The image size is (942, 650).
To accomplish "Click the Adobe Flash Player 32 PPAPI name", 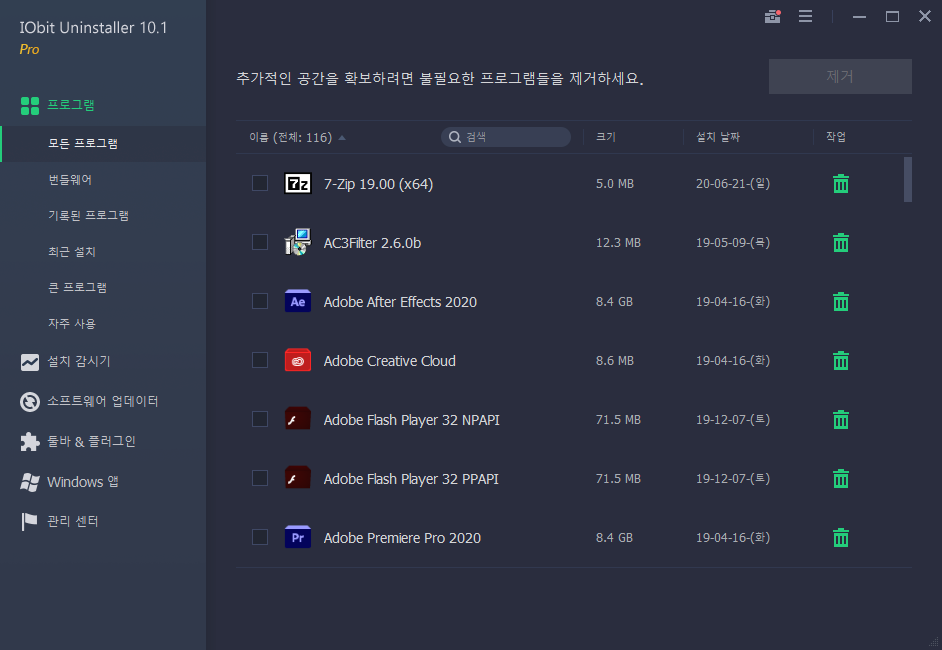I will (411, 479).
